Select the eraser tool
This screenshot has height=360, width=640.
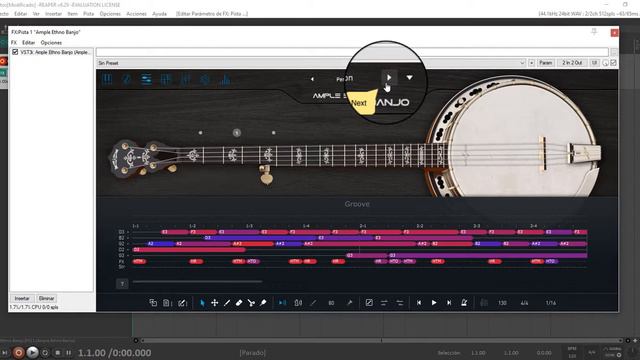point(239,302)
